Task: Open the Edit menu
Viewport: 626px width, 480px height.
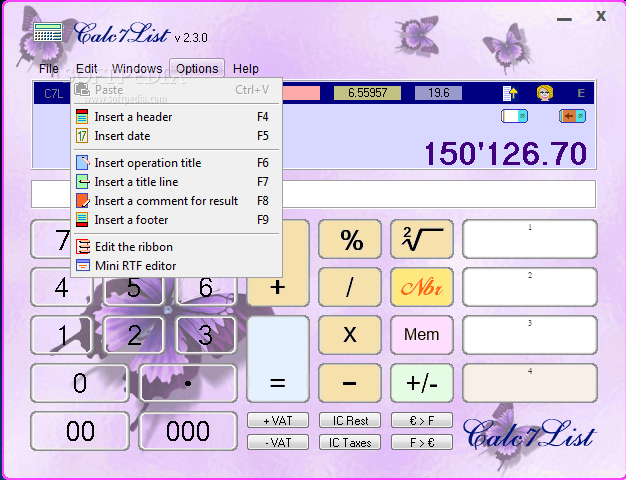Action: click(x=87, y=69)
